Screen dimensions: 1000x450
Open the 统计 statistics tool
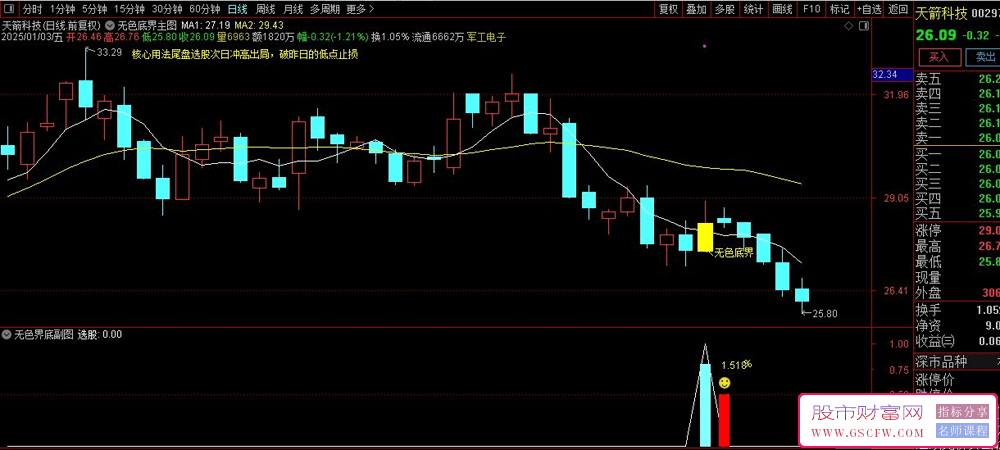tap(753, 9)
